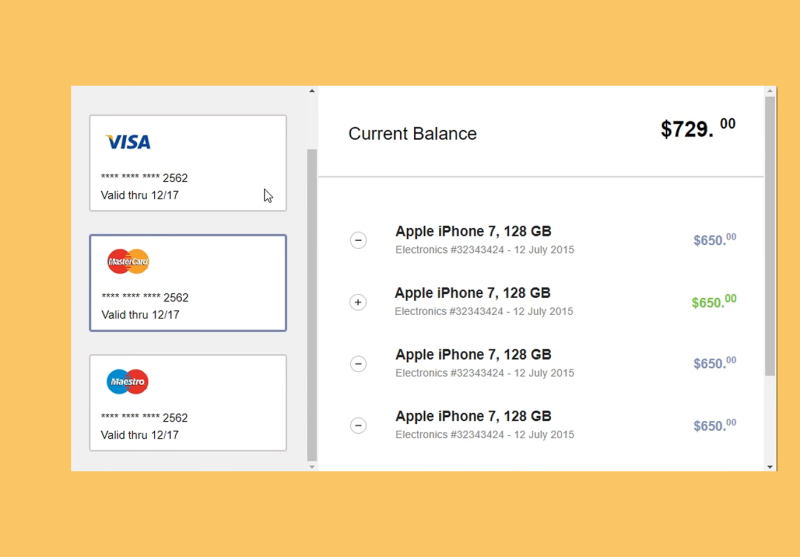
Task: Click the transactions scrollbar down arrow
Action: pyautogui.click(x=769, y=466)
